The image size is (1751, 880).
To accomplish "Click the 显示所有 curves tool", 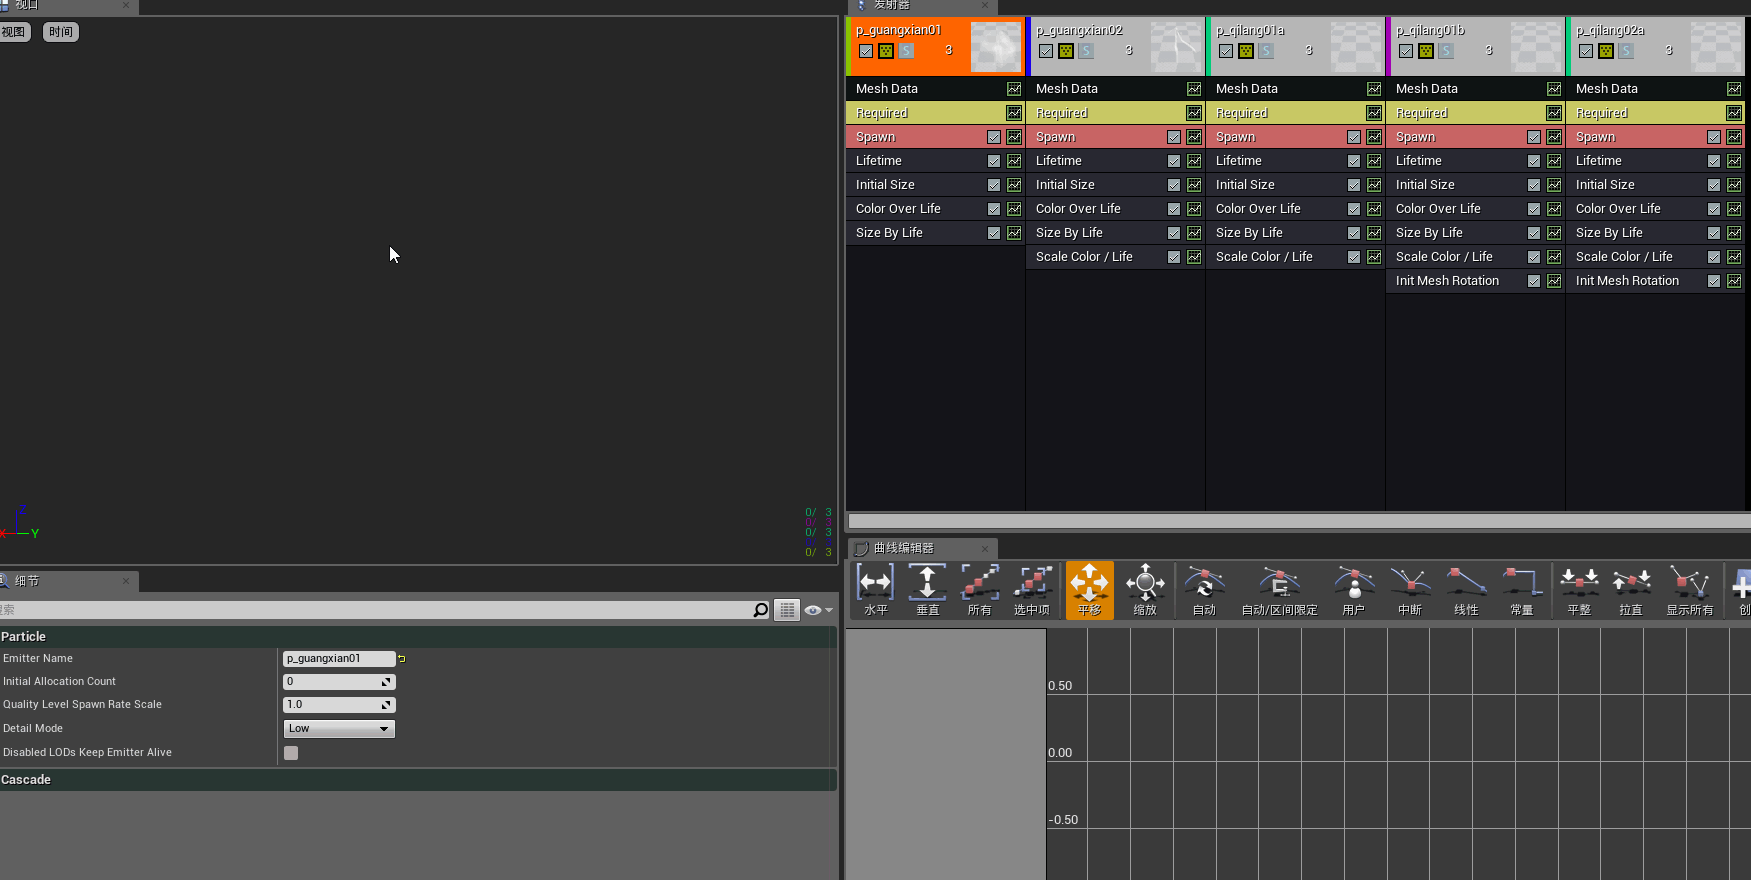I will (1690, 590).
